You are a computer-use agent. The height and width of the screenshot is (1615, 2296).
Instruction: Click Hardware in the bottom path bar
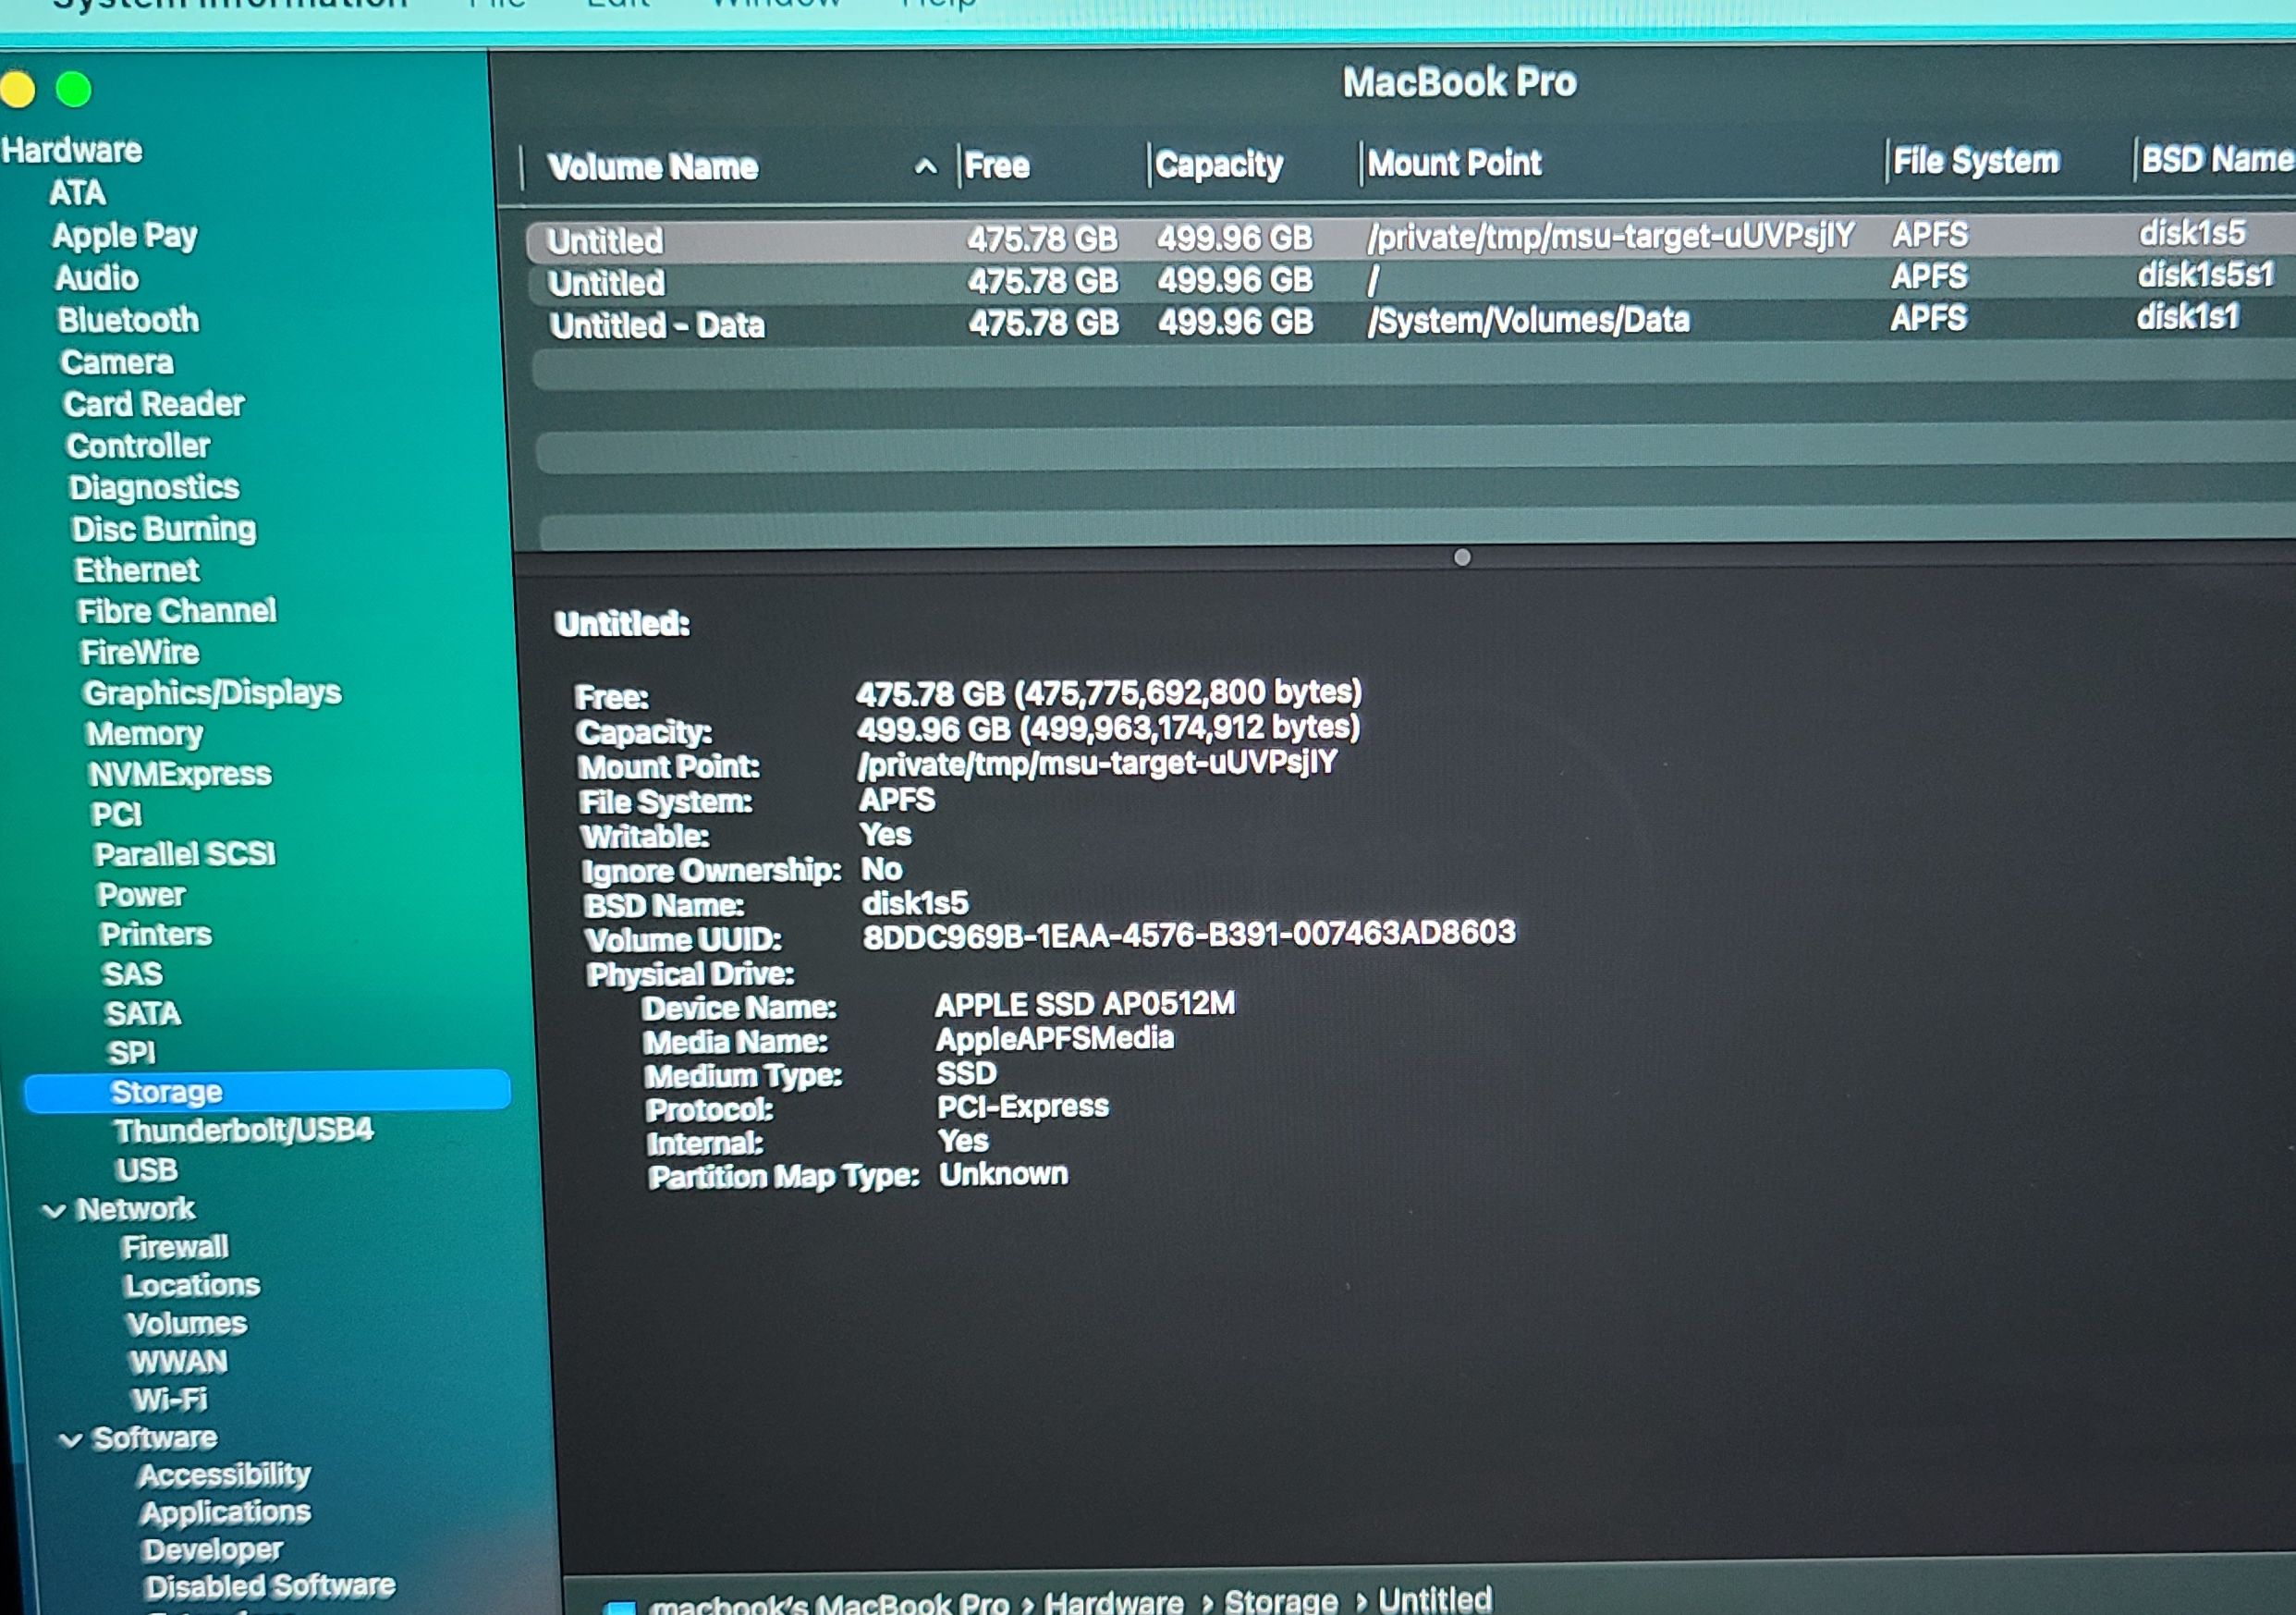tap(1113, 1602)
